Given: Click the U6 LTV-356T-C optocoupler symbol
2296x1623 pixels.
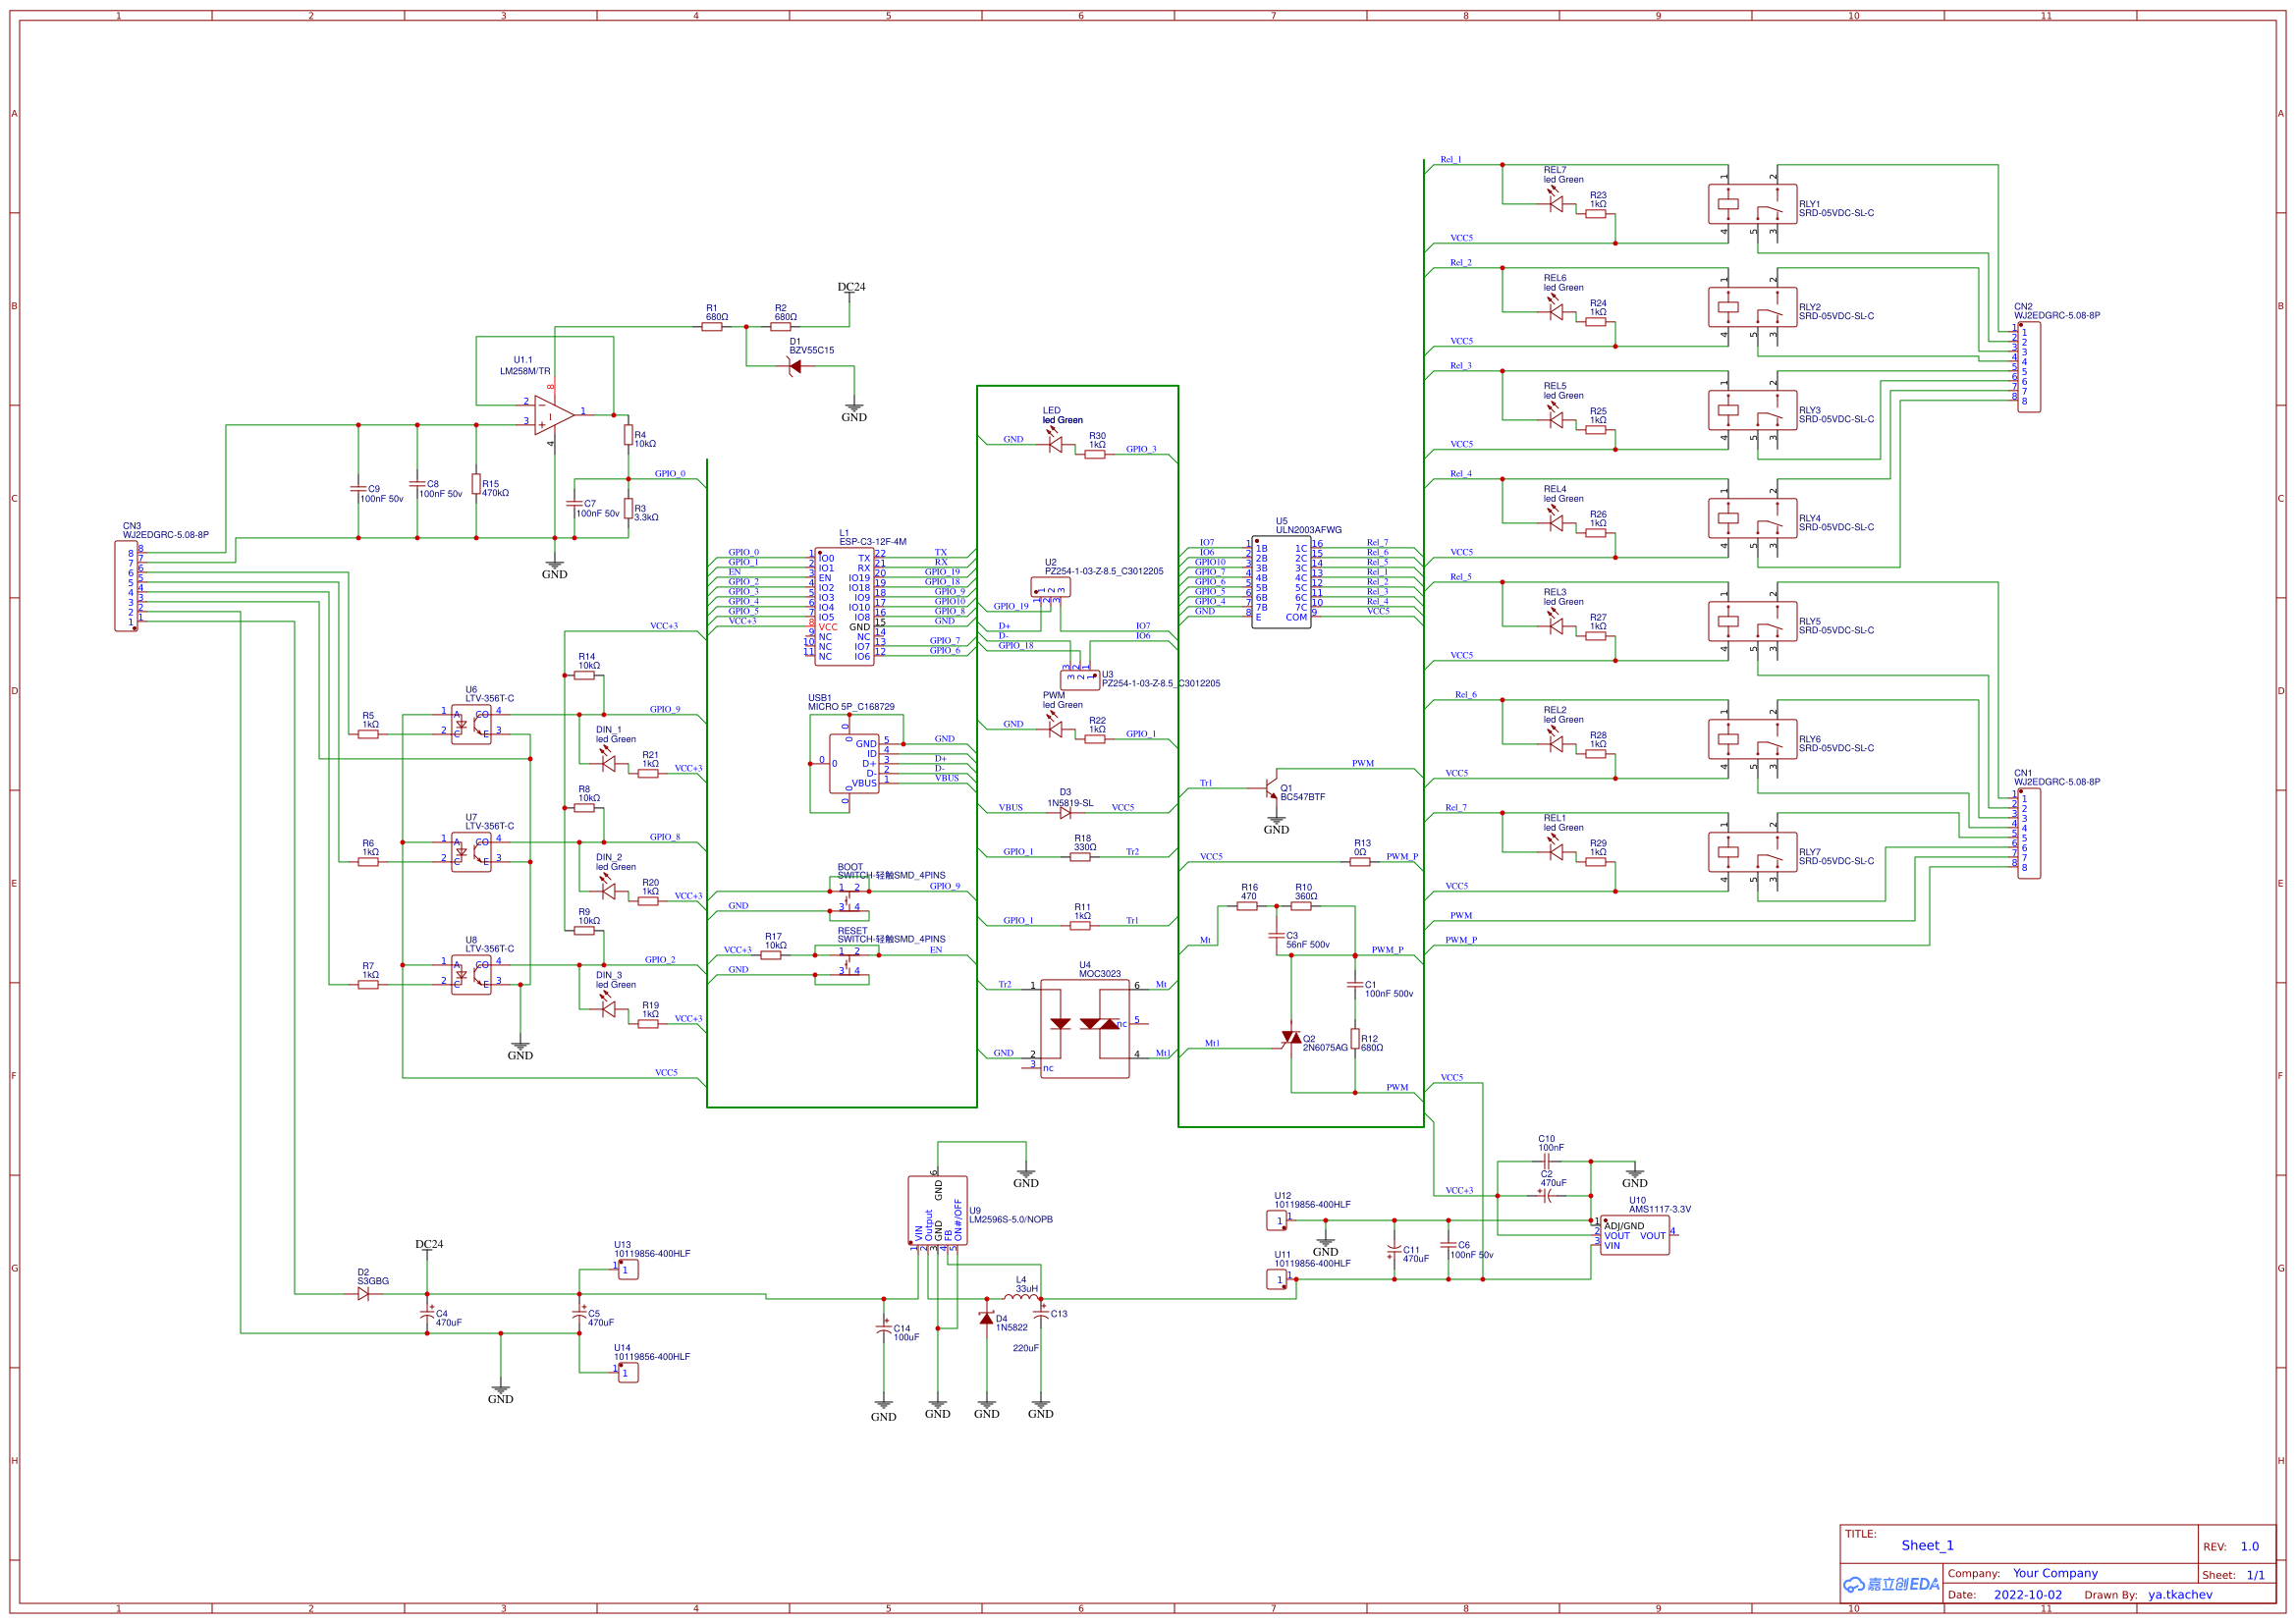Looking at the screenshot, I should tap(471, 724).
